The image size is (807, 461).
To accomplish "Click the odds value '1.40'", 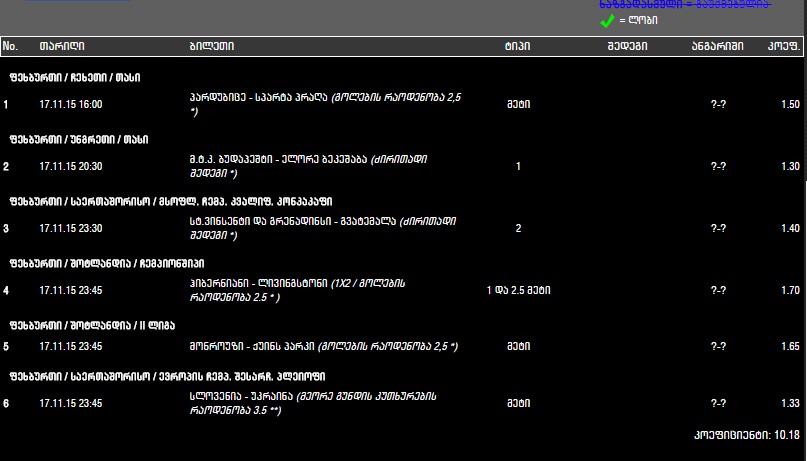I will coord(791,228).
